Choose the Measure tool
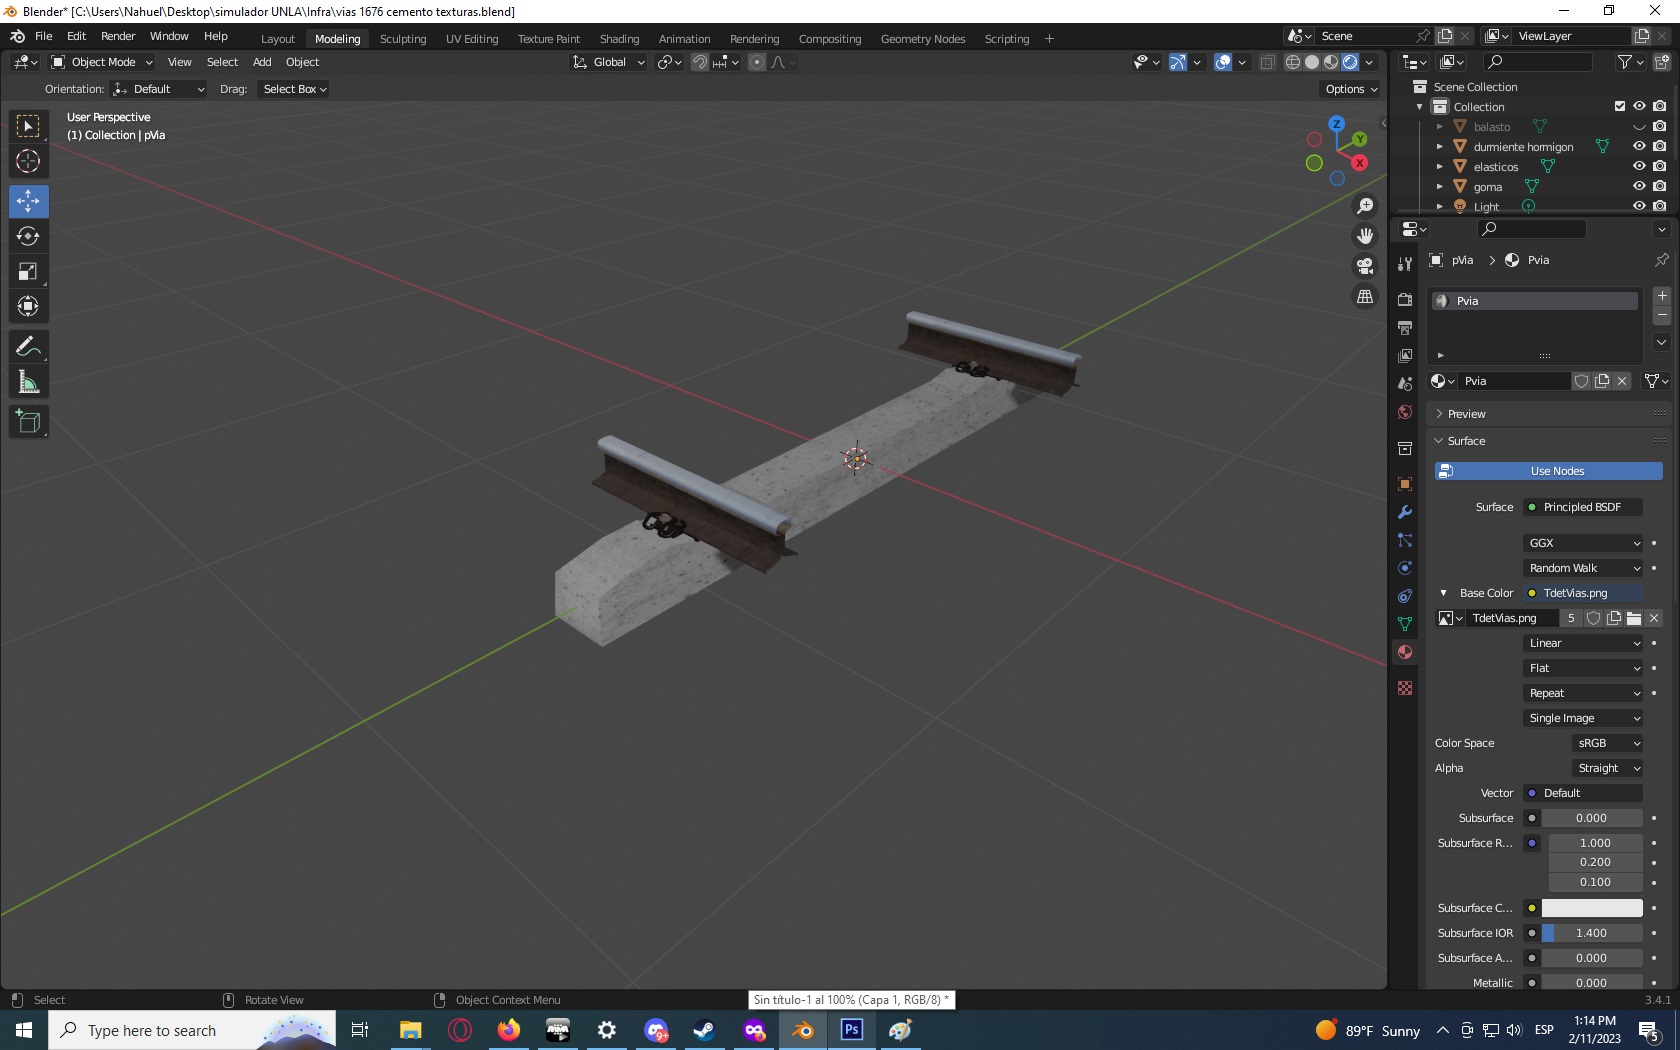This screenshot has height=1050, width=1680. (28, 382)
